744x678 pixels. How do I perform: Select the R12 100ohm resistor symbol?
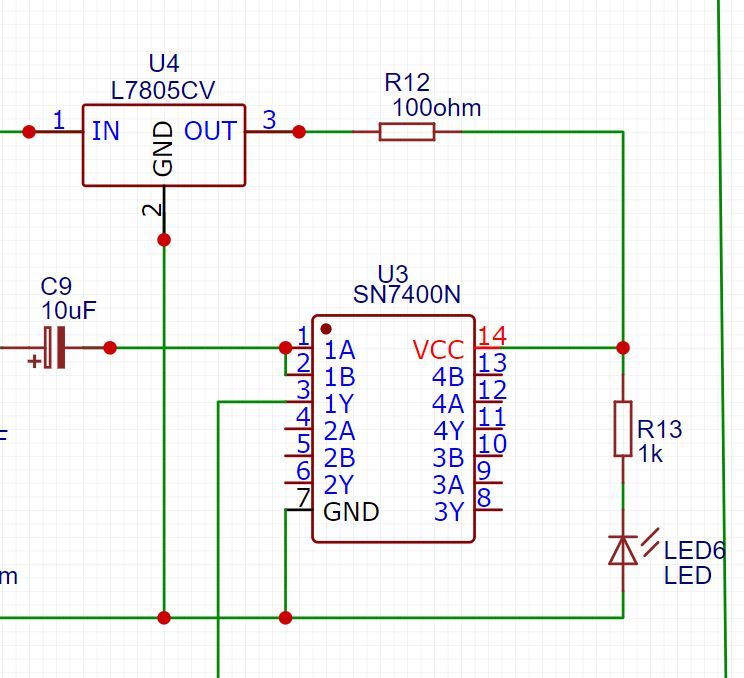click(407, 131)
